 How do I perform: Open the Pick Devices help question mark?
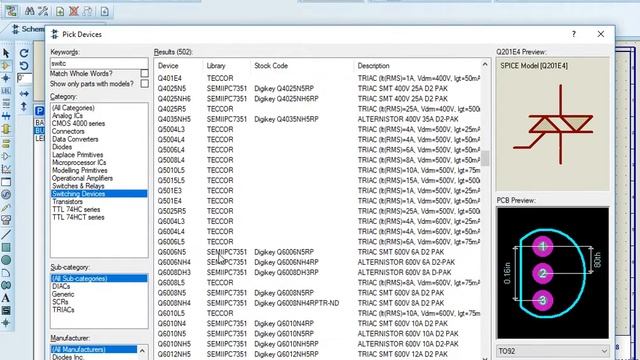coord(574,34)
